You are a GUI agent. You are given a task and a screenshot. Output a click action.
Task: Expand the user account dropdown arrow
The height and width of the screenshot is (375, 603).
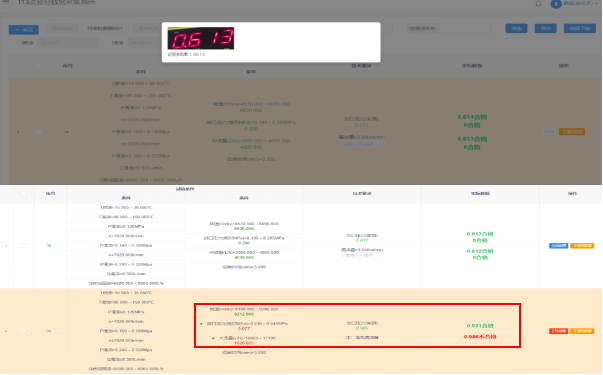tap(596, 3)
